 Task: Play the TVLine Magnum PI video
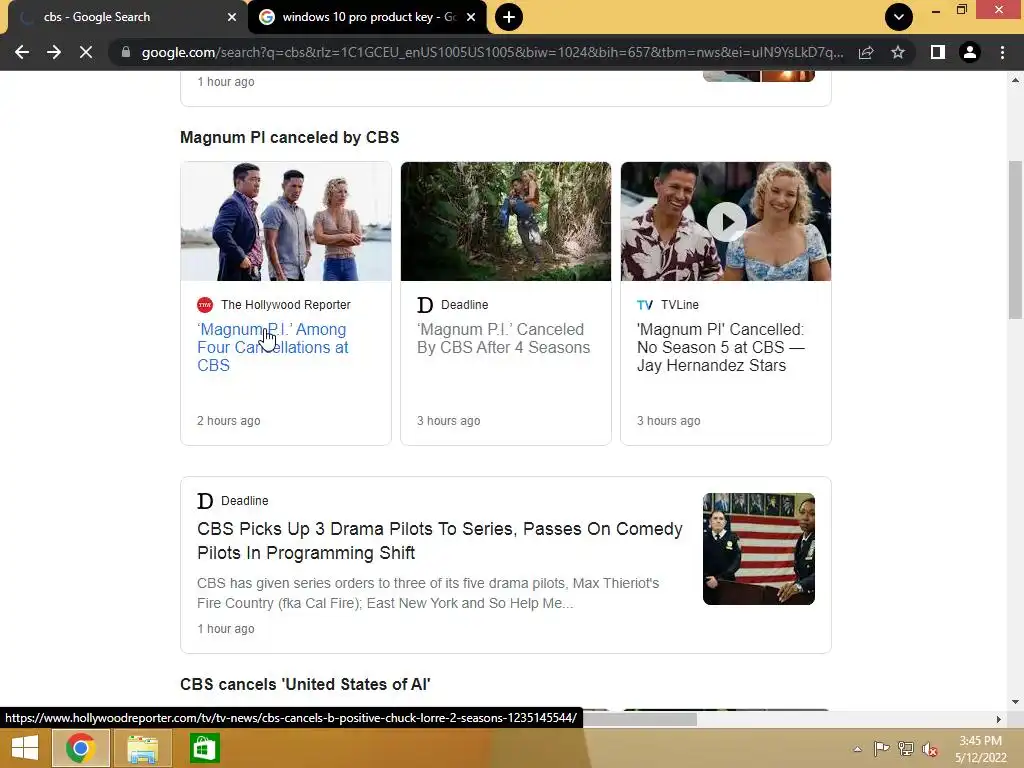(726, 222)
